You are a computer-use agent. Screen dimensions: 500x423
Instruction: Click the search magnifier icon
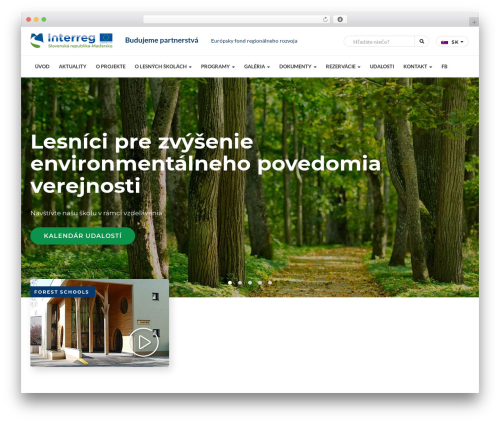point(422,41)
